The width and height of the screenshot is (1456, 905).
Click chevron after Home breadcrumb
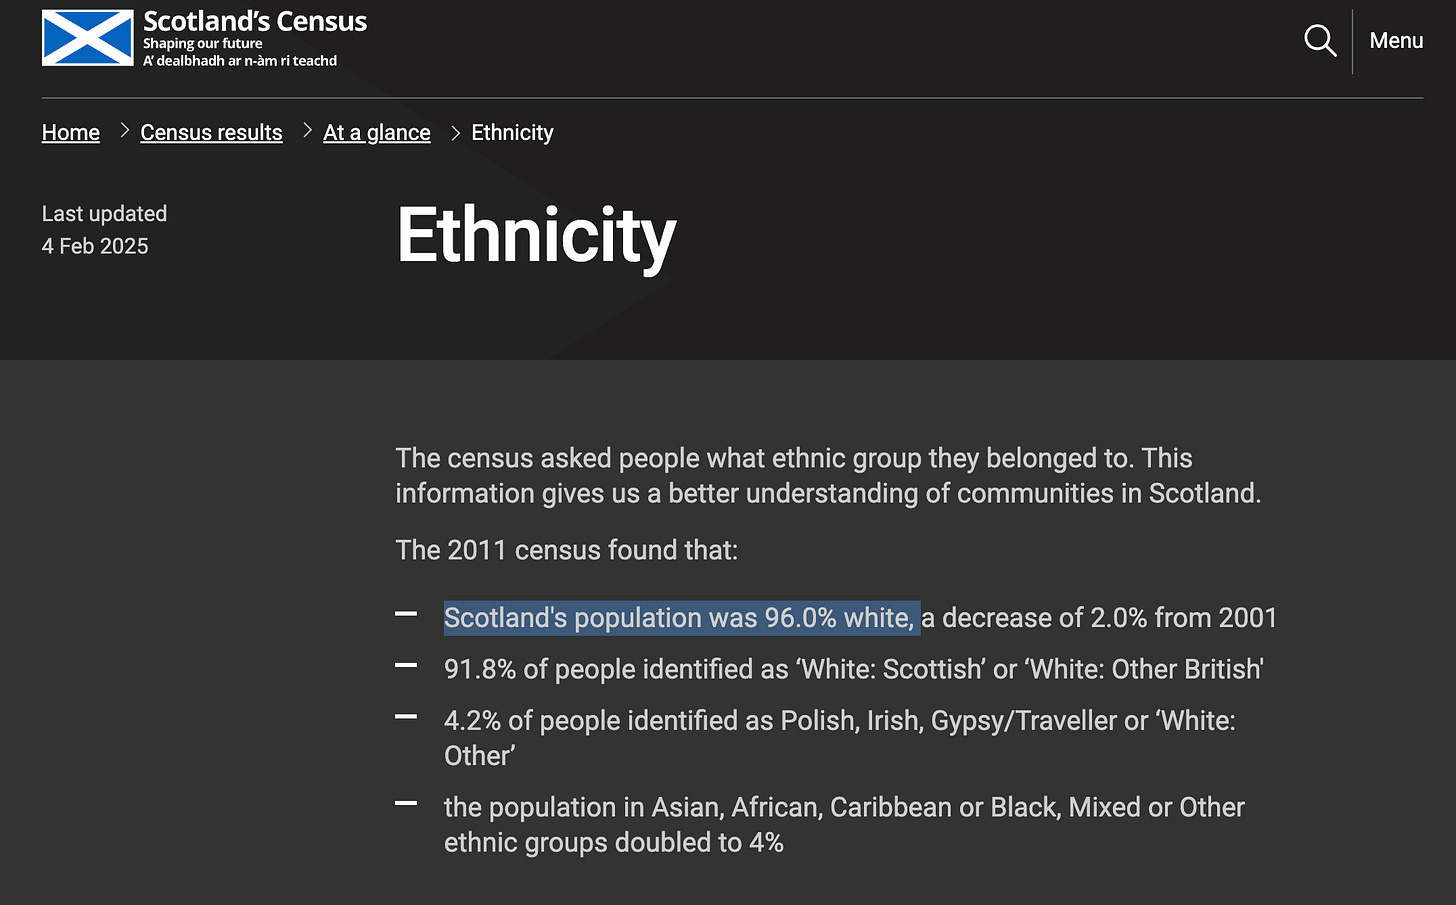pos(125,131)
